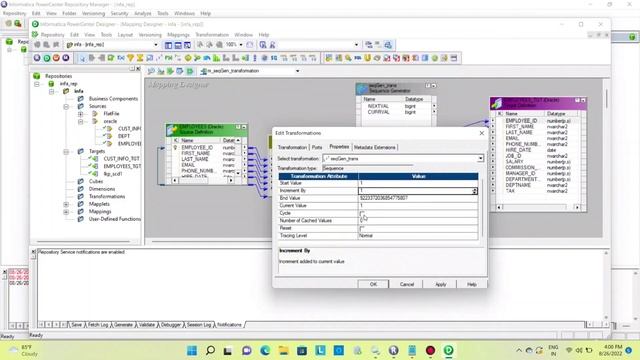Tick the Cycle checkbox
Screen dimensions: 640x360
pos(362,213)
